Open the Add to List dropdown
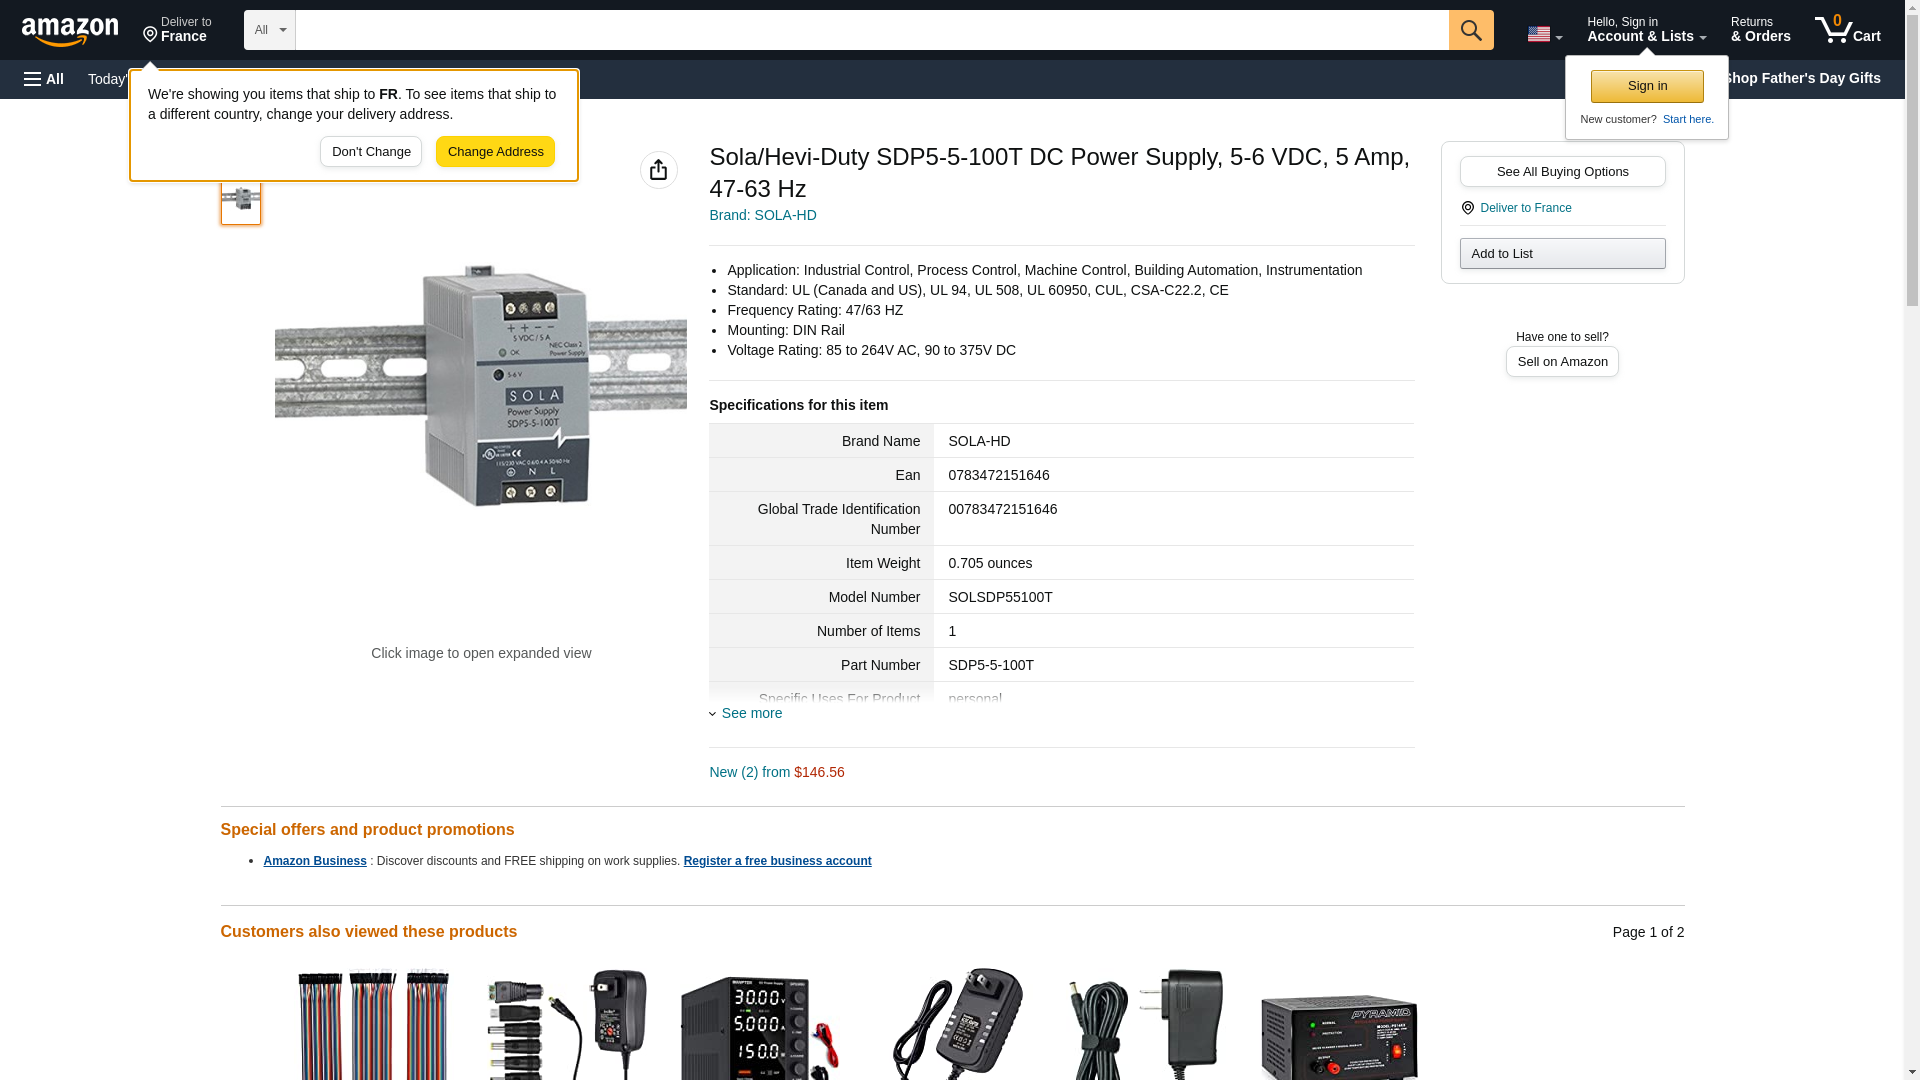This screenshot has width=1920, height=1080. tap(1561, 253)
